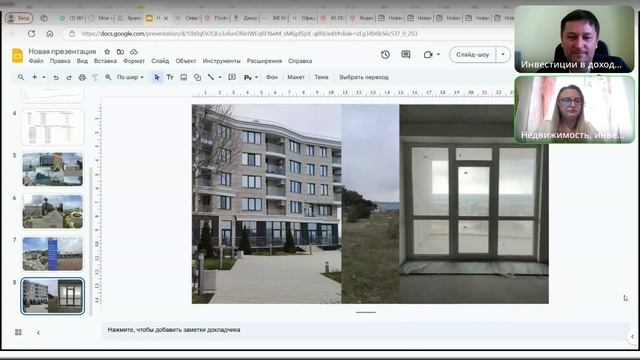Open the Формат menu
This screenshot has width=640, height=360.
(x=133, y=61)
